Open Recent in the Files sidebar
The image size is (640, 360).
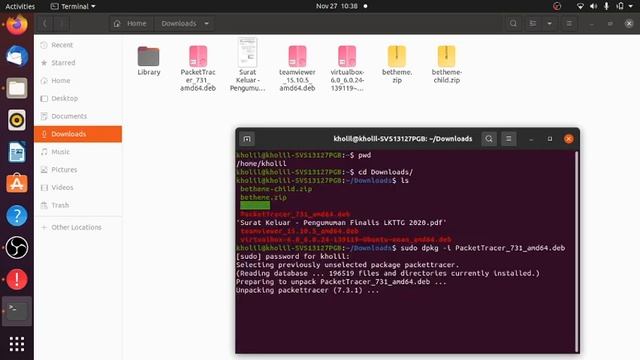78,45
